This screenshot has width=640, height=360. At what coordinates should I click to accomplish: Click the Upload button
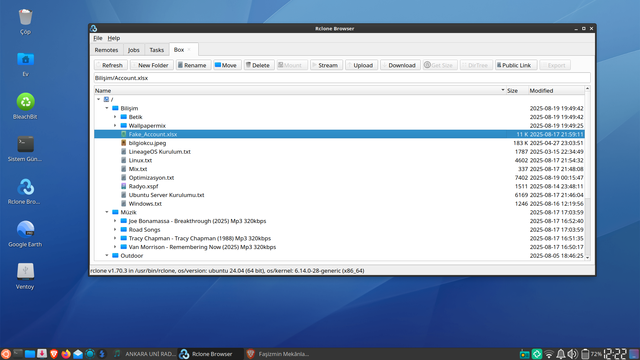pos(361,65)
